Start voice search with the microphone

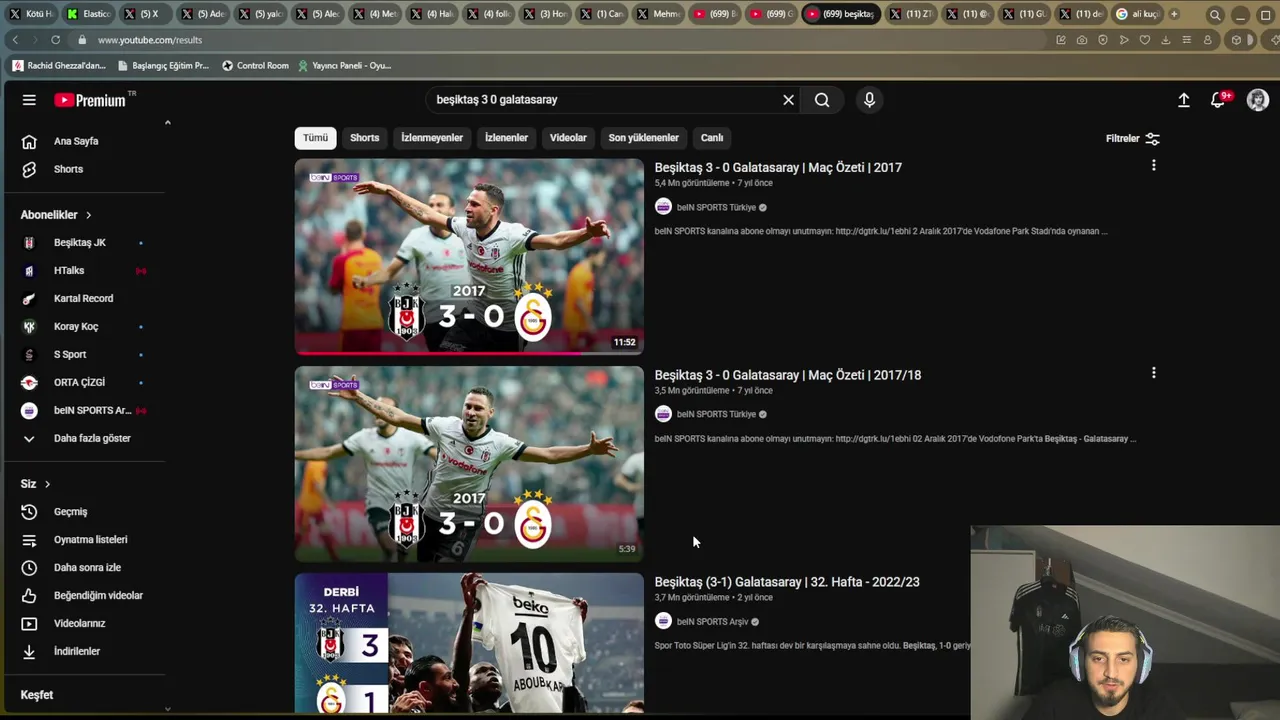pyautogui.click(x=869, y=100)
